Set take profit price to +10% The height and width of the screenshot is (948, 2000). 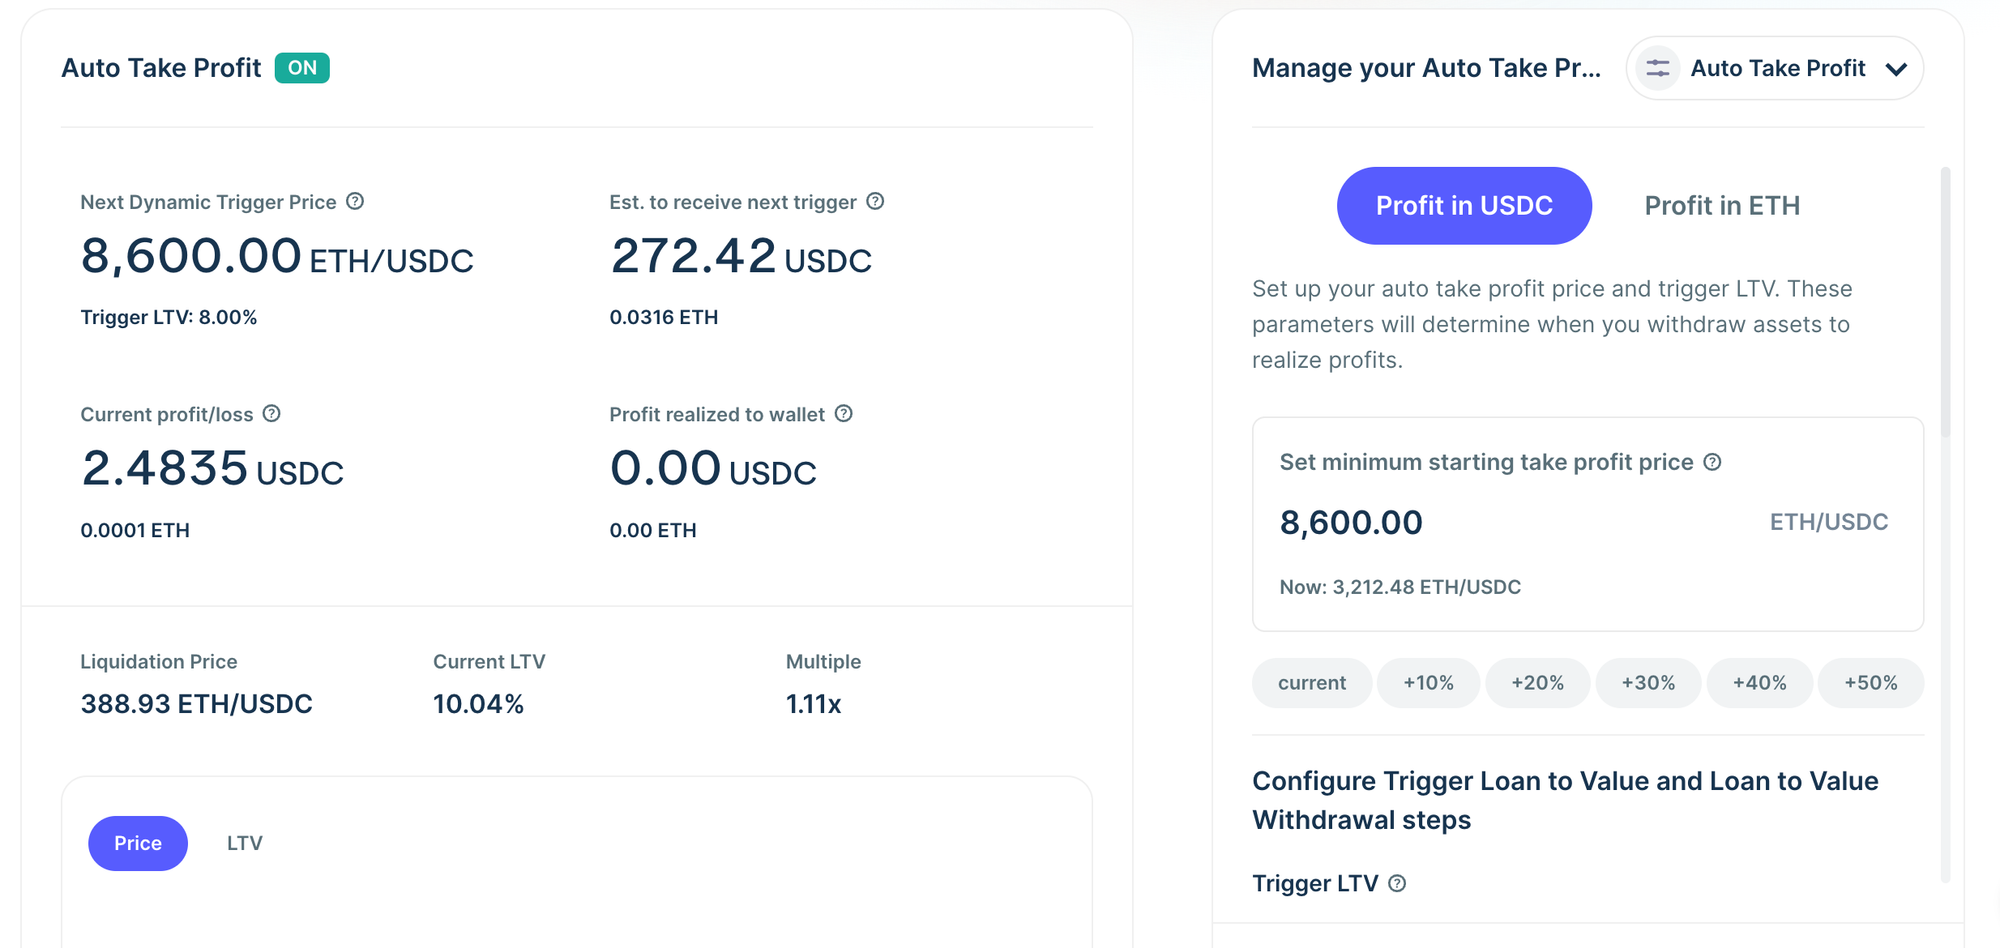click(1428, 683)
